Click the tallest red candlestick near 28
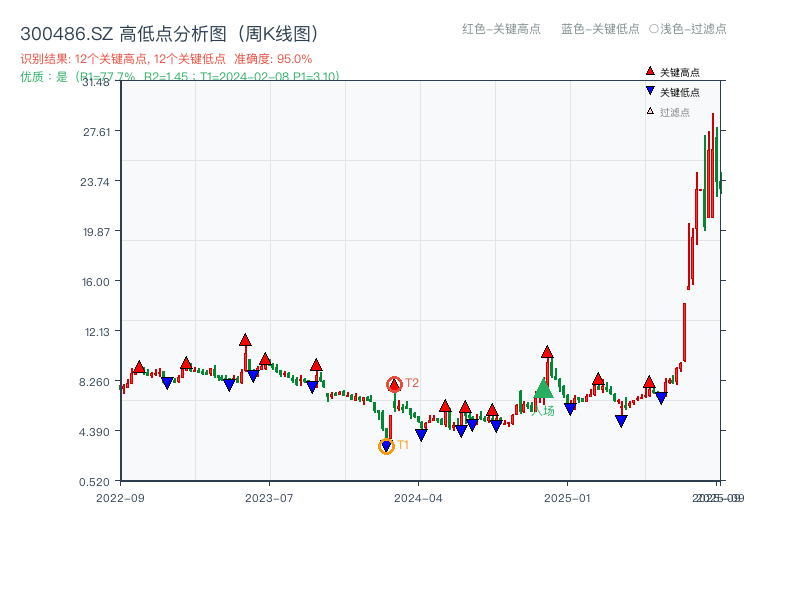Viewport: 800px width, 600px height. click(x=713, y=165)
